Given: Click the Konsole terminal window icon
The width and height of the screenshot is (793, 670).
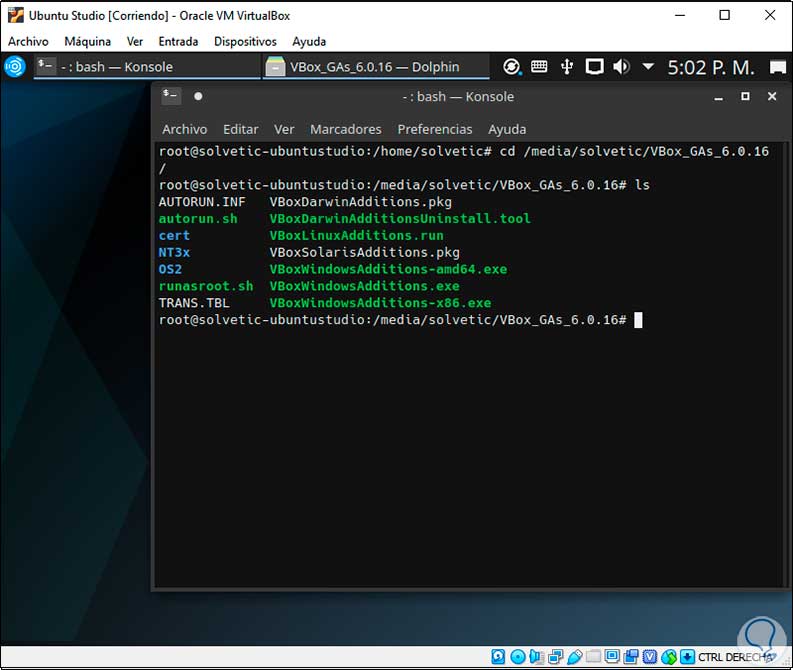Looking at the screenshot, I should tap(170, 96).
